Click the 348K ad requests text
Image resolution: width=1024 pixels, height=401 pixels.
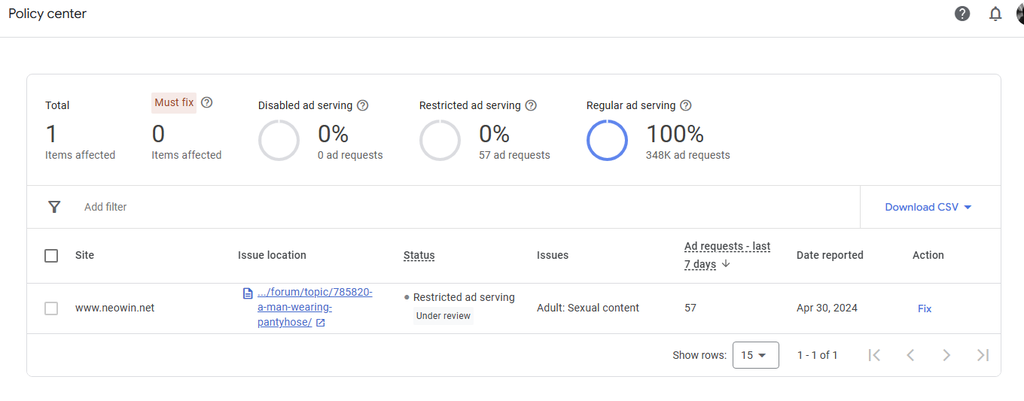click(688, 155)
